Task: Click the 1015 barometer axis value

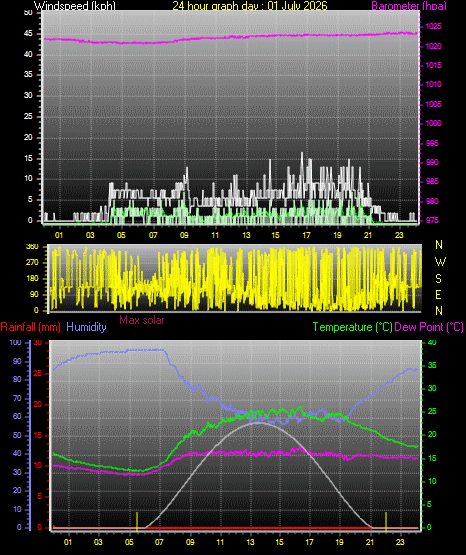Action: [433, 65]
